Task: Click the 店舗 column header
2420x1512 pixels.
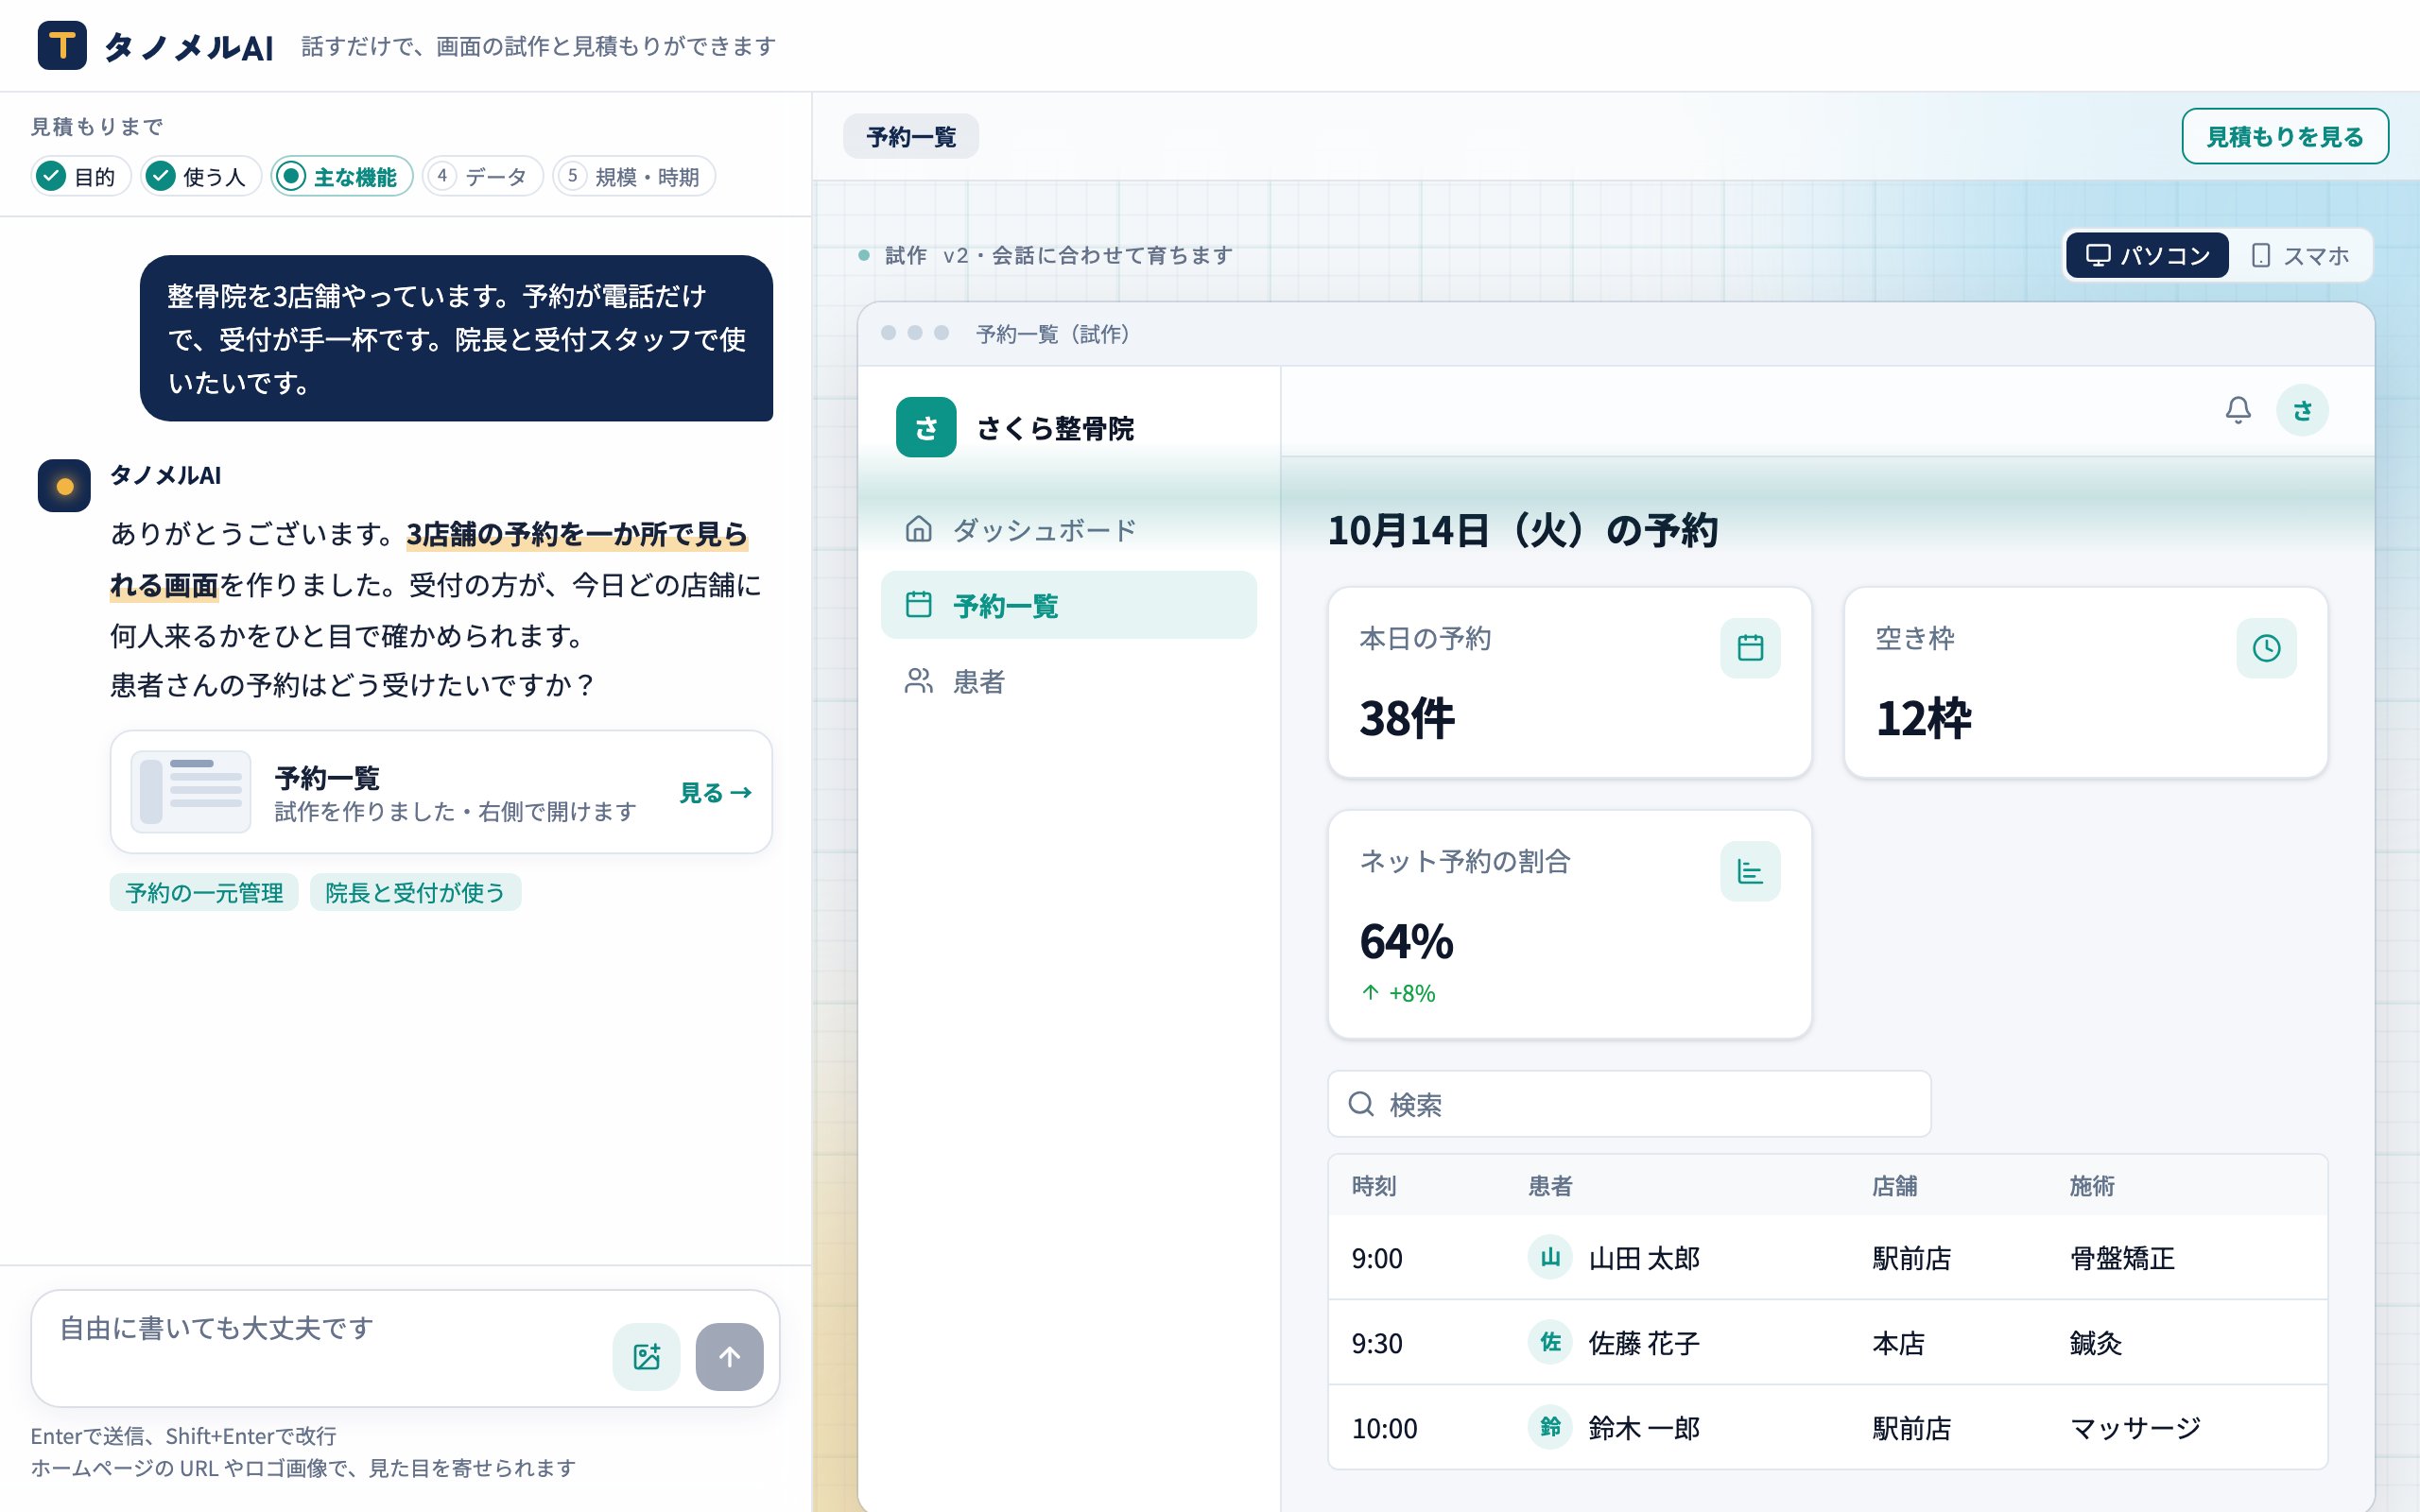Action: (1894, 1186)
